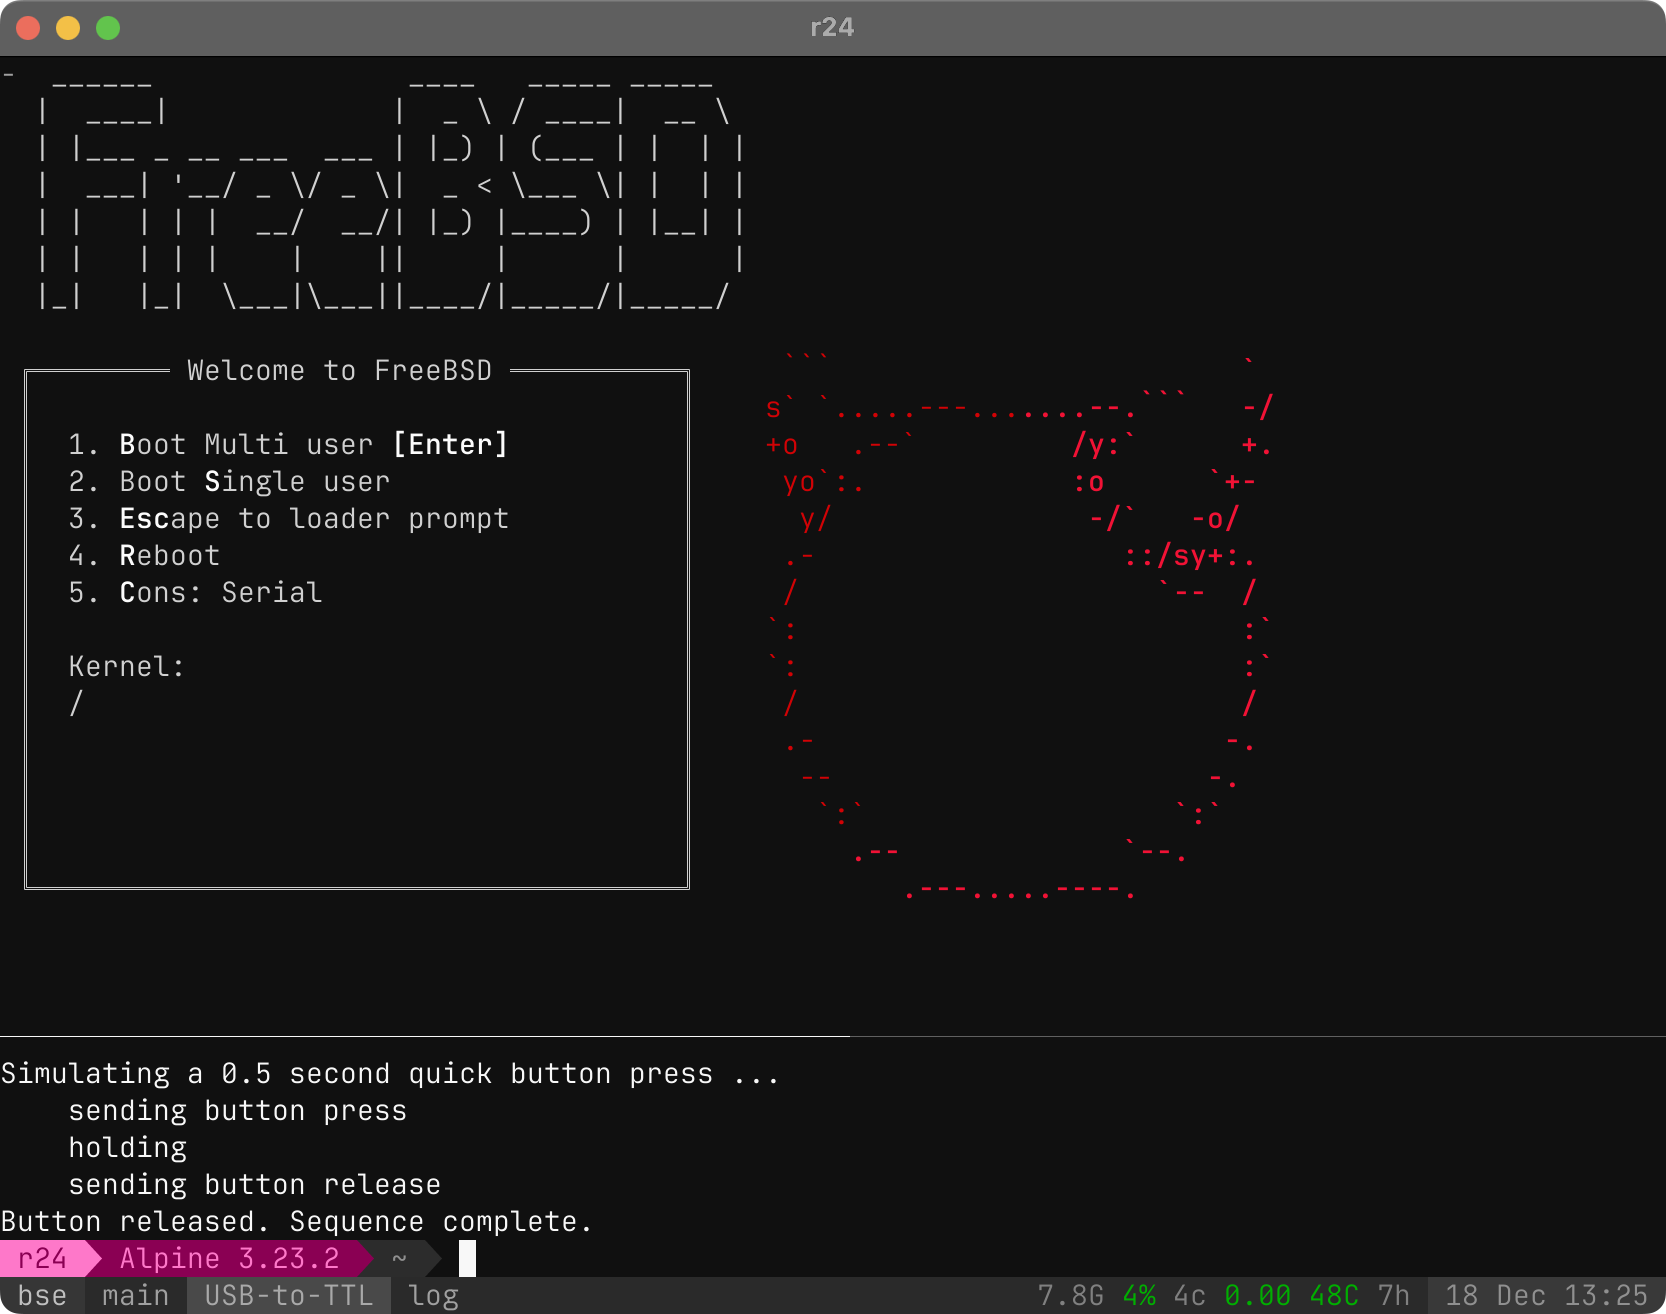Click the green fullscreen window button
1666x1314 pixels.
pos(108,28)
